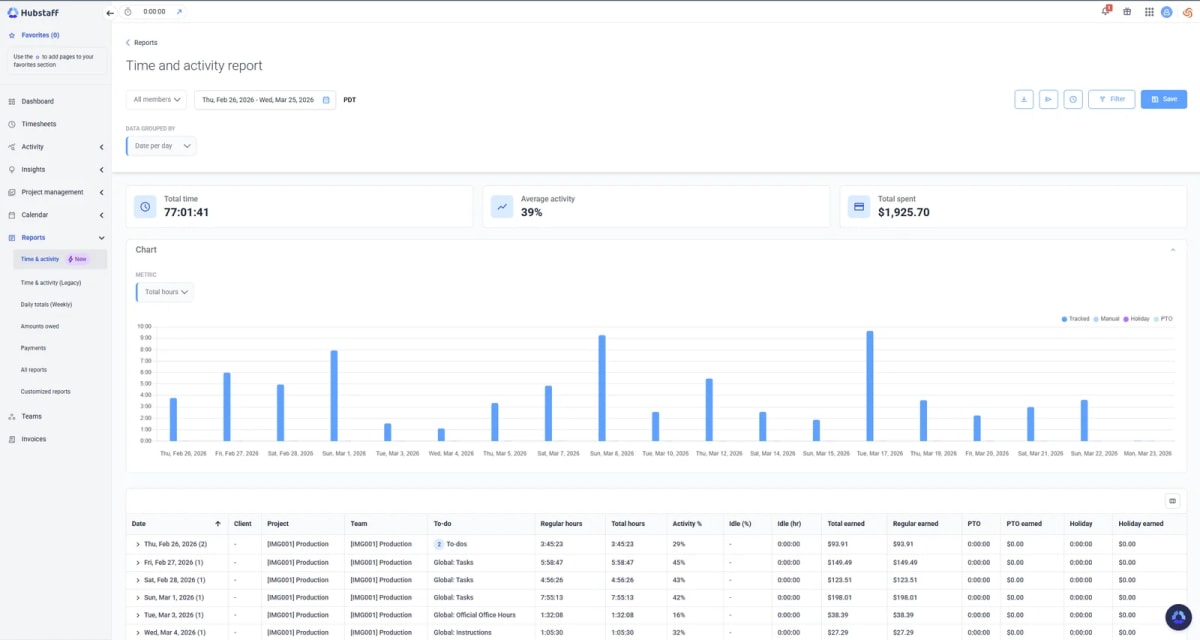Viewport: 1200px width, 640px height.
Task: Open Time & activity (Legacy) report
Action: (51, 282)
